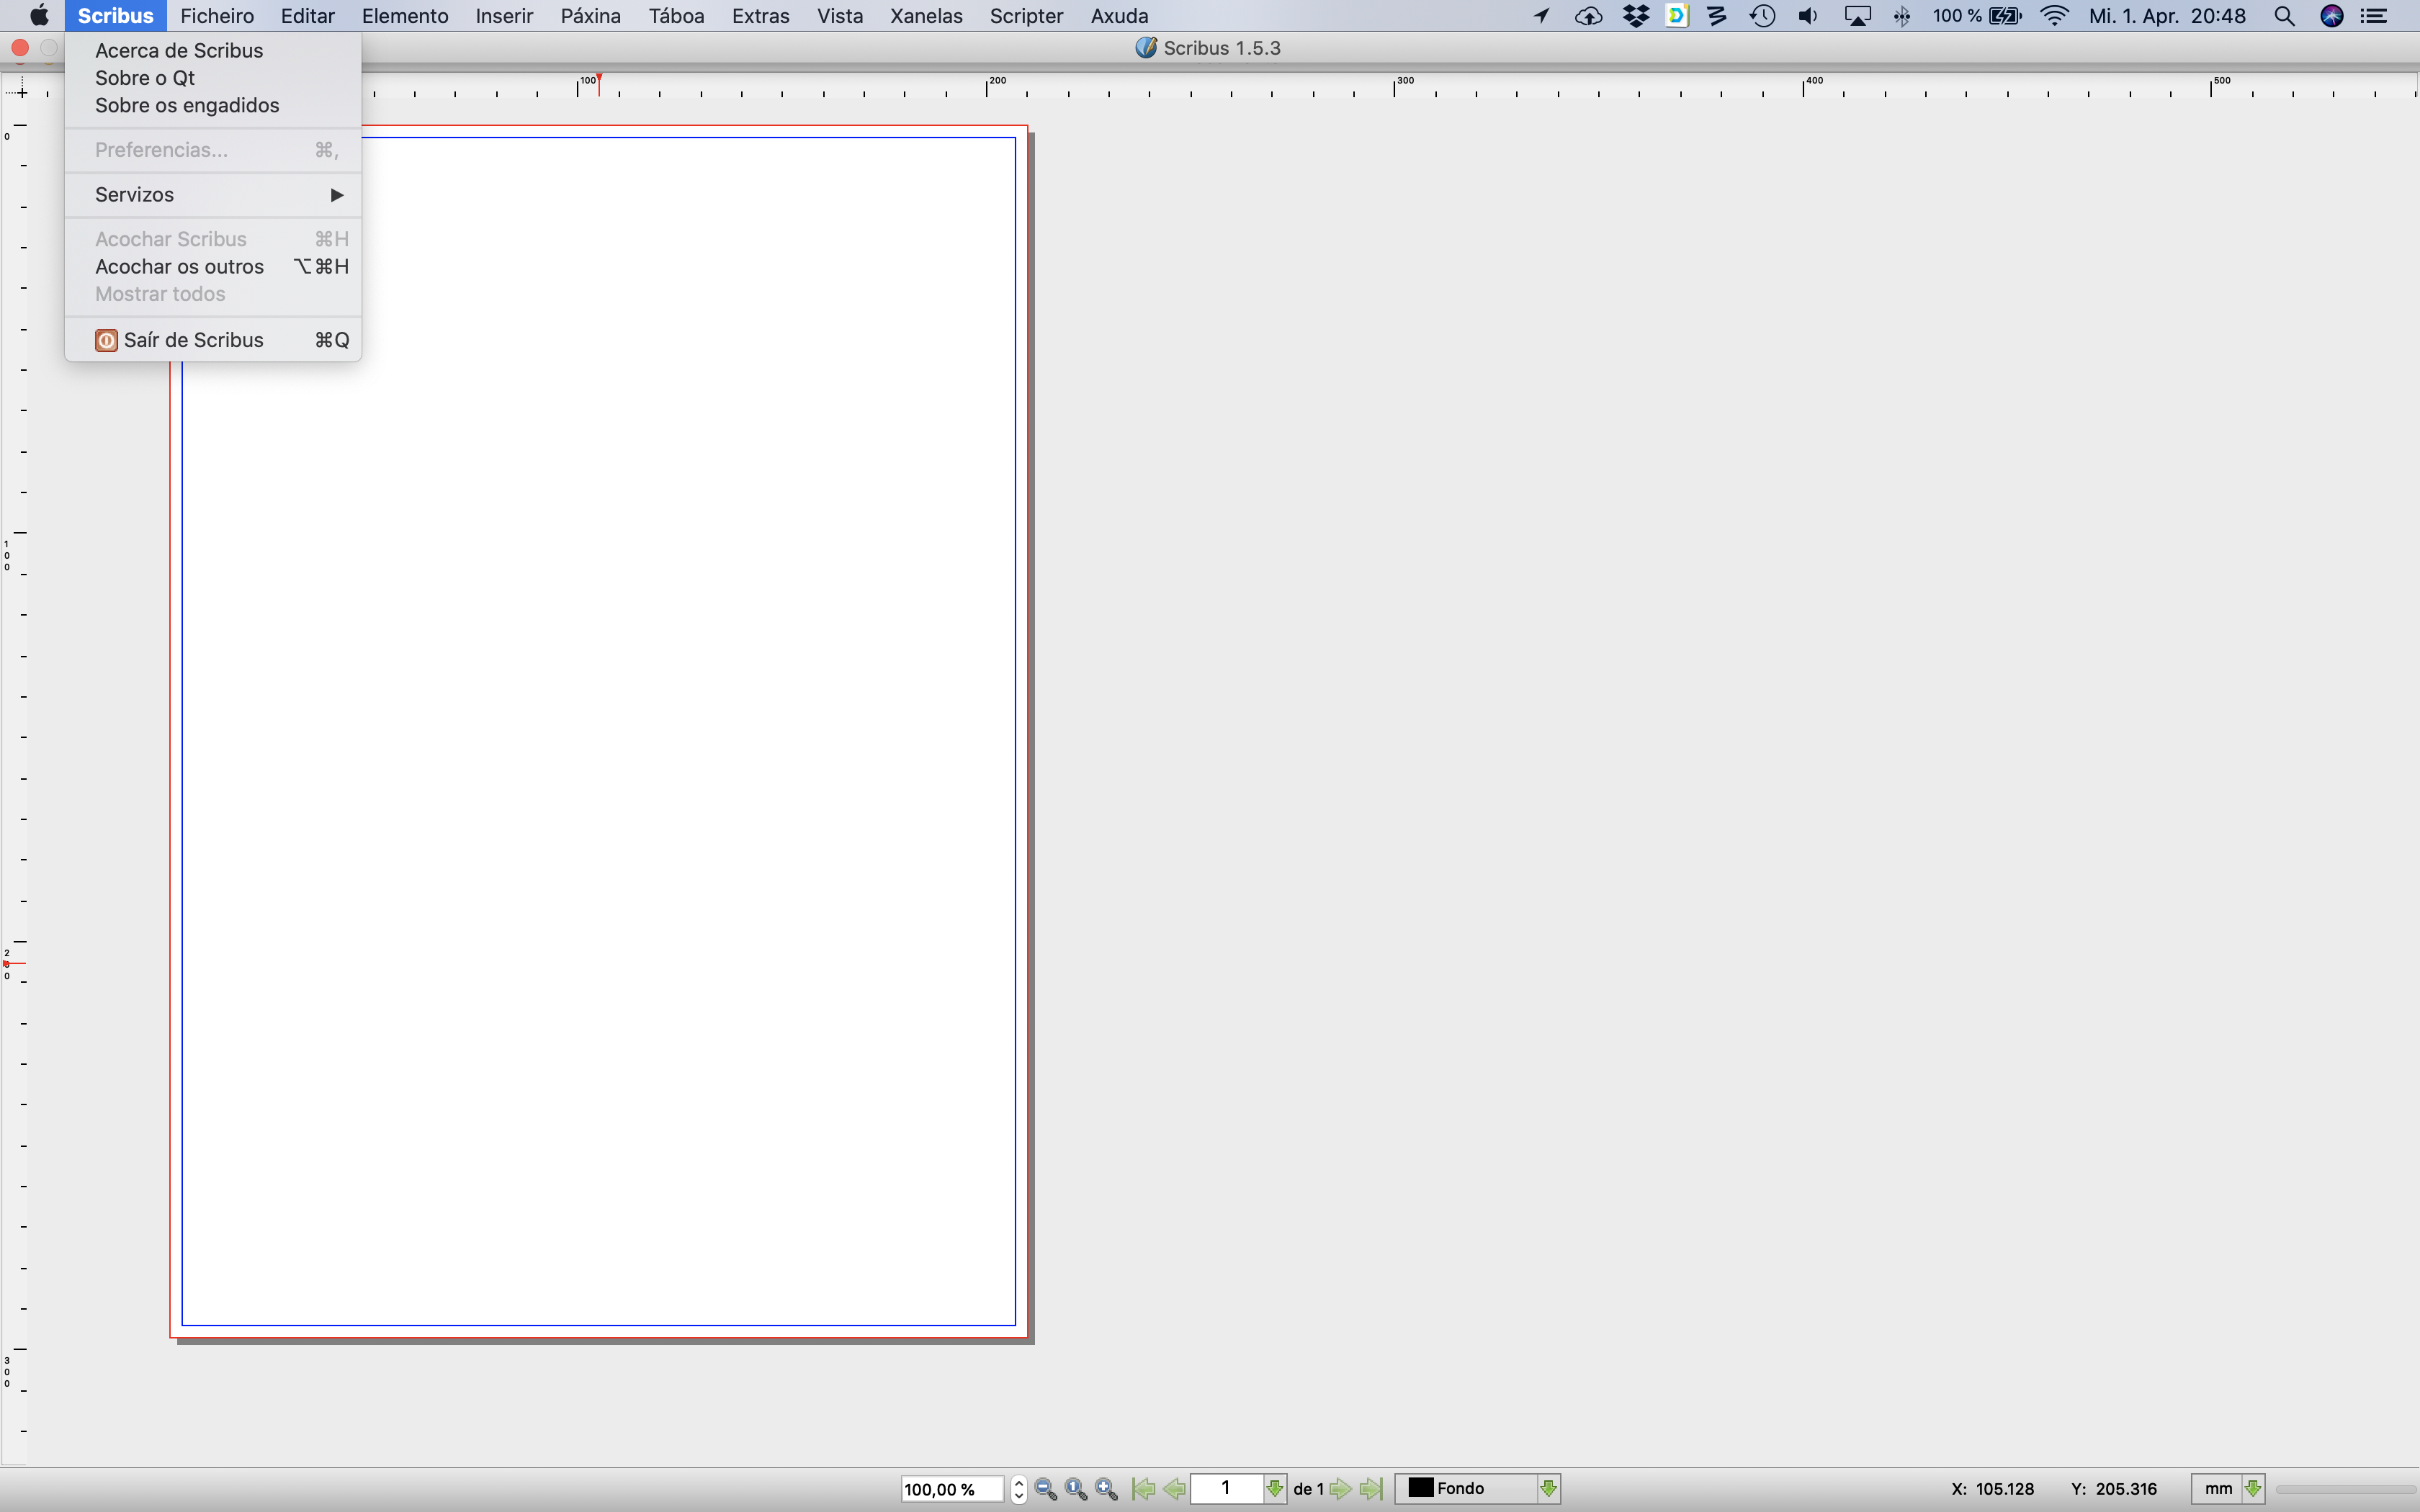The height and width of the screenshot is (1512, 2420).
Task: Choose Saír de Scribus menu item
Action: click(x=193, y=340)
